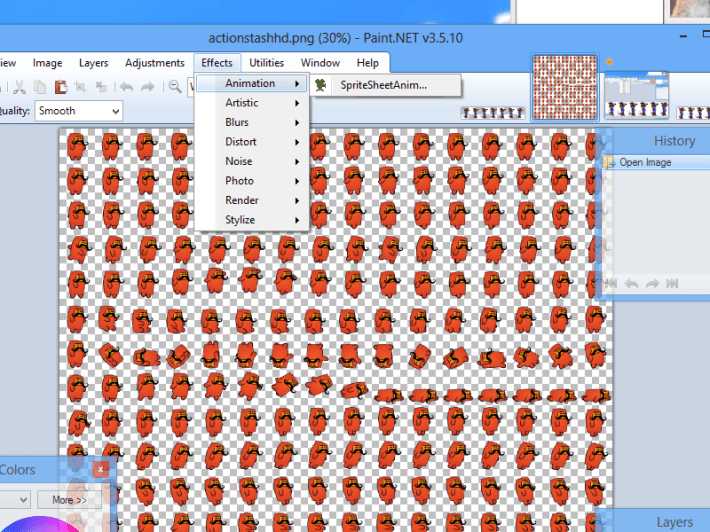Click History rewind to first step
710x532 pixels.
click(x=611, y=283)
